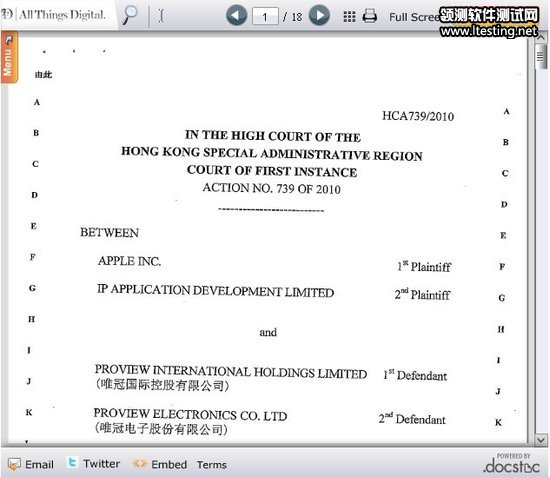Click the 1st Defendant label
550x477 pixels.
tap(415, 376)
